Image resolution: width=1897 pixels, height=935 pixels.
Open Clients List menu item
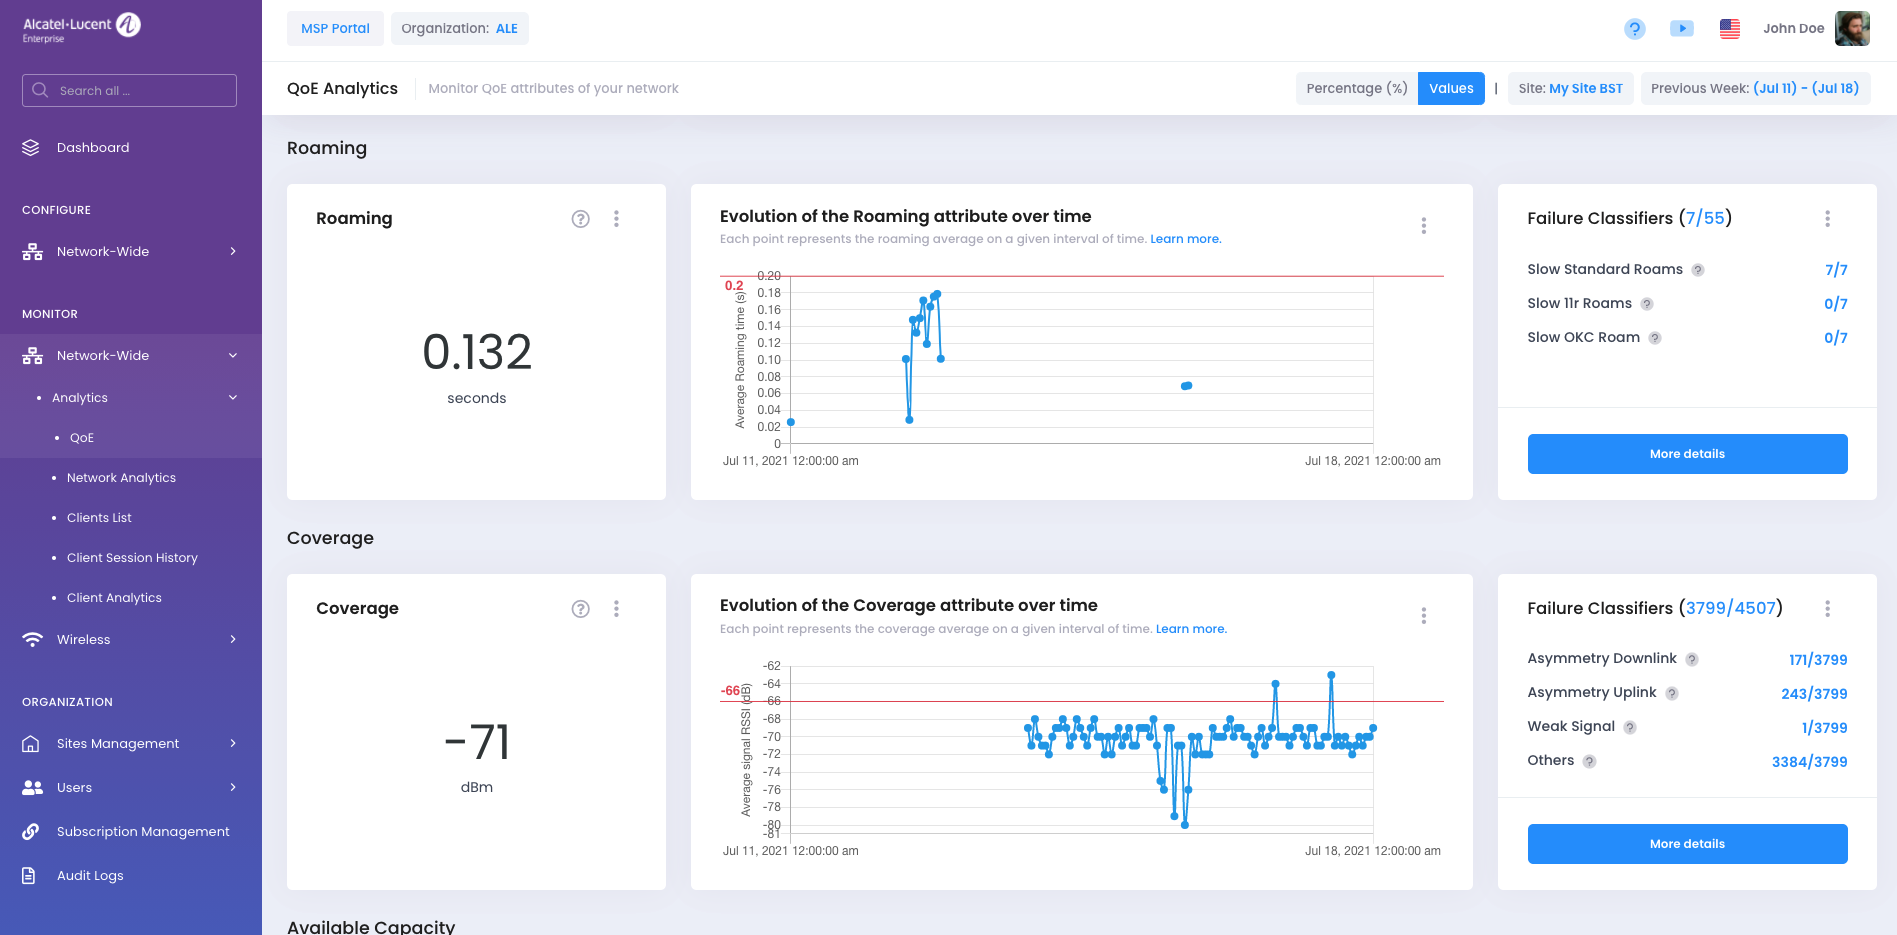(x=131, y=518)
